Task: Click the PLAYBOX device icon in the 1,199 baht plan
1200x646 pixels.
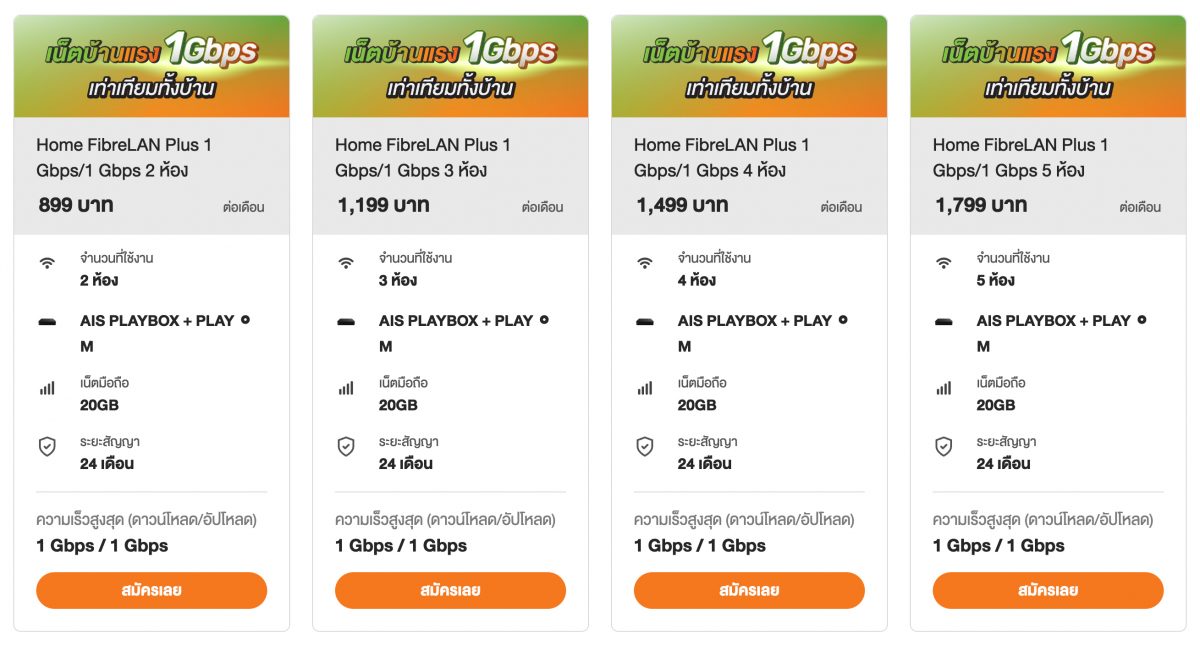Action: tap(346, 322)
